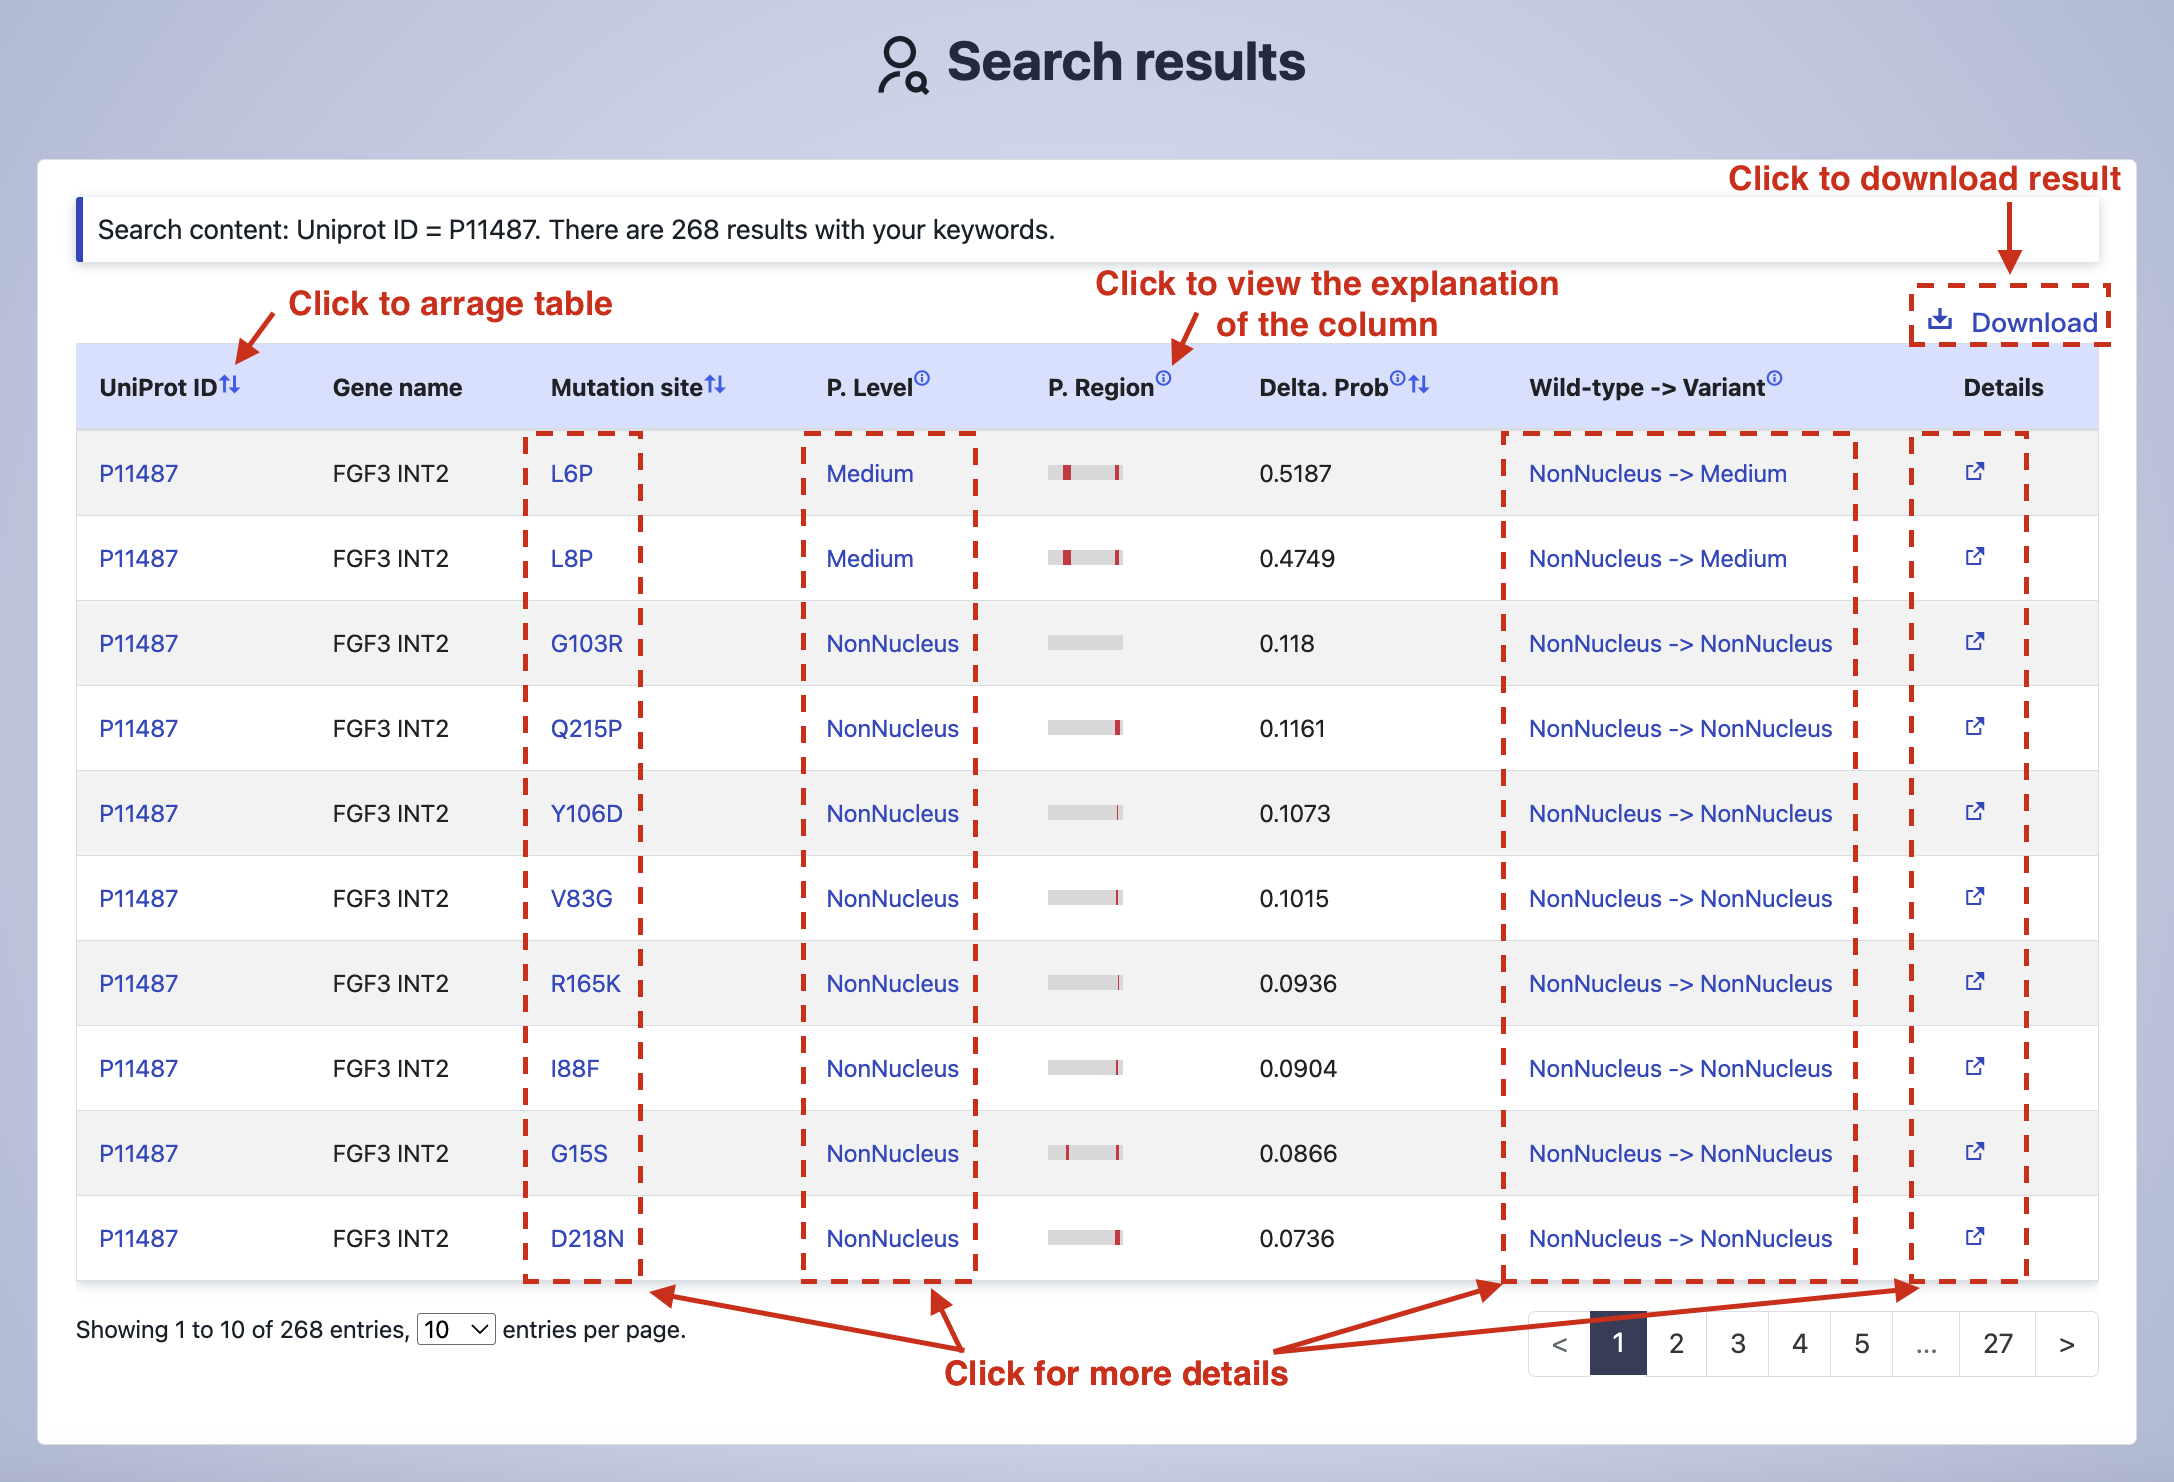Jump to last page 27
Image resolution: width=2174 pixels, height=1482 pixels.
1997,1344
